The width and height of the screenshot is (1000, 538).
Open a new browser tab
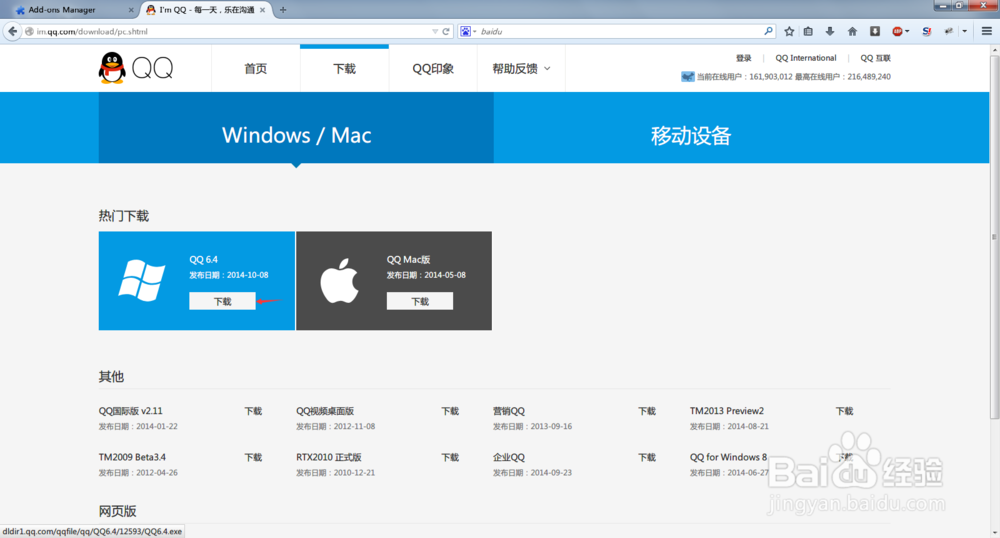tap(283, 10)
